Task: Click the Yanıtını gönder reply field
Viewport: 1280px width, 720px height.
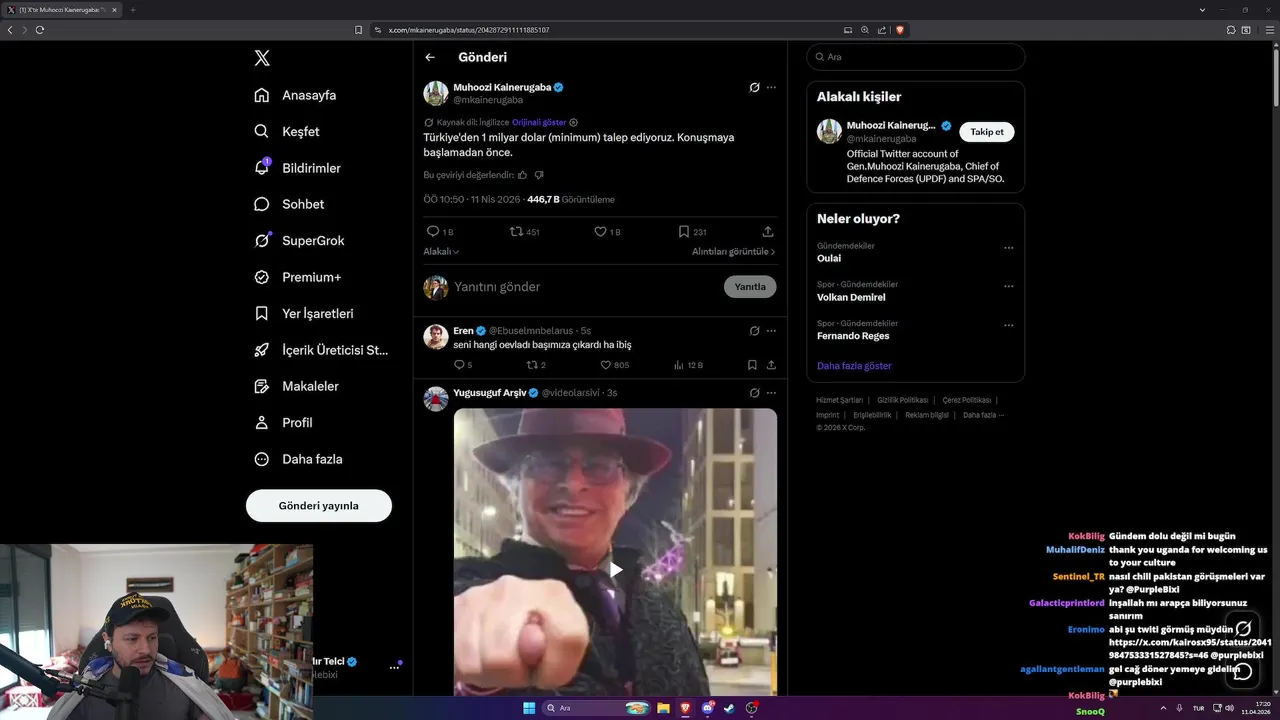Action: (585, 287)
